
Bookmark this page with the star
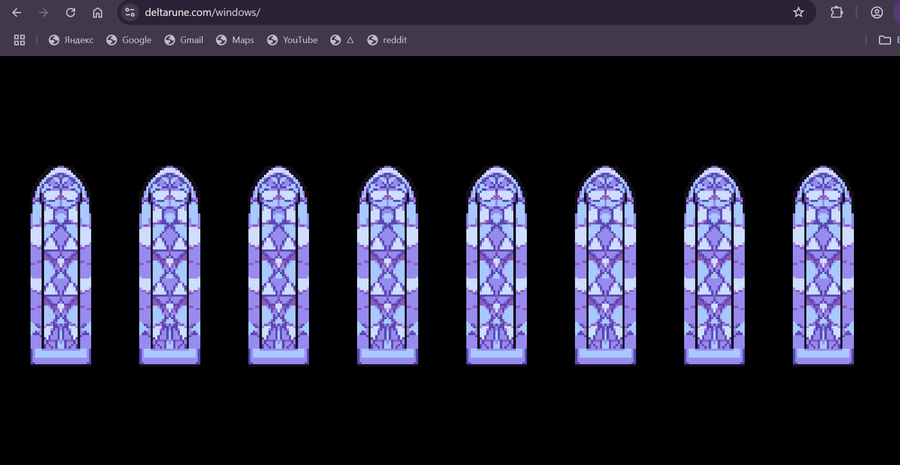(798, 13)
